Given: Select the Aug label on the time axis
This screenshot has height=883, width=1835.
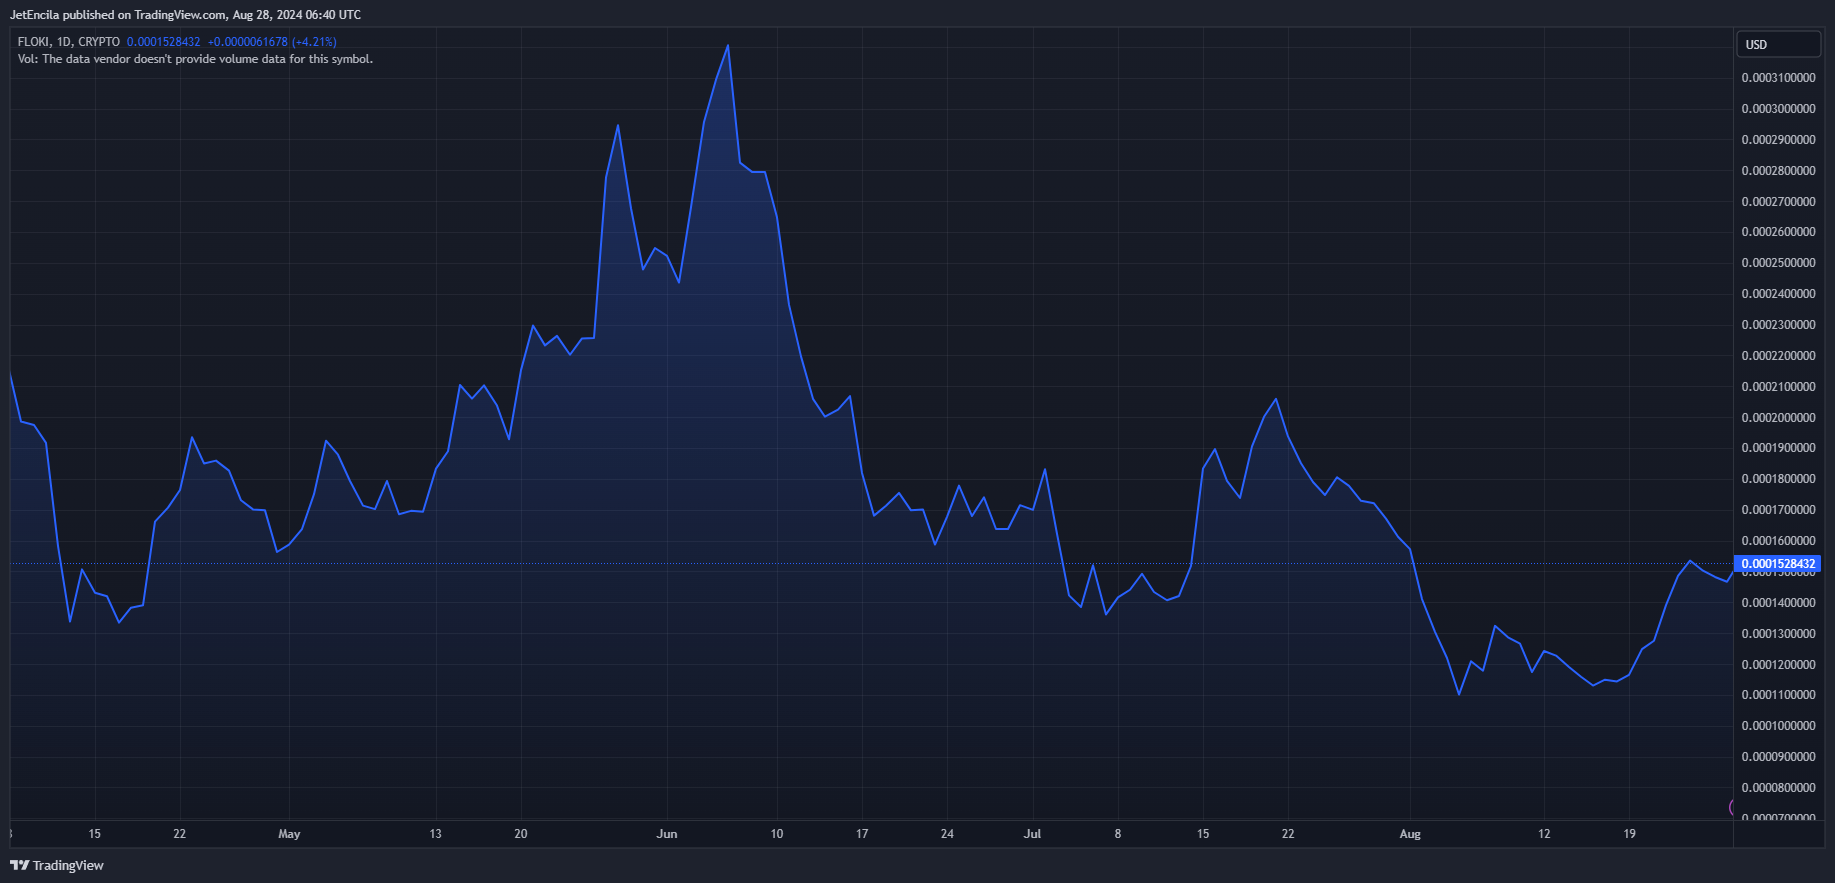Looking at the screenshot, I should tap(1410, 834).
